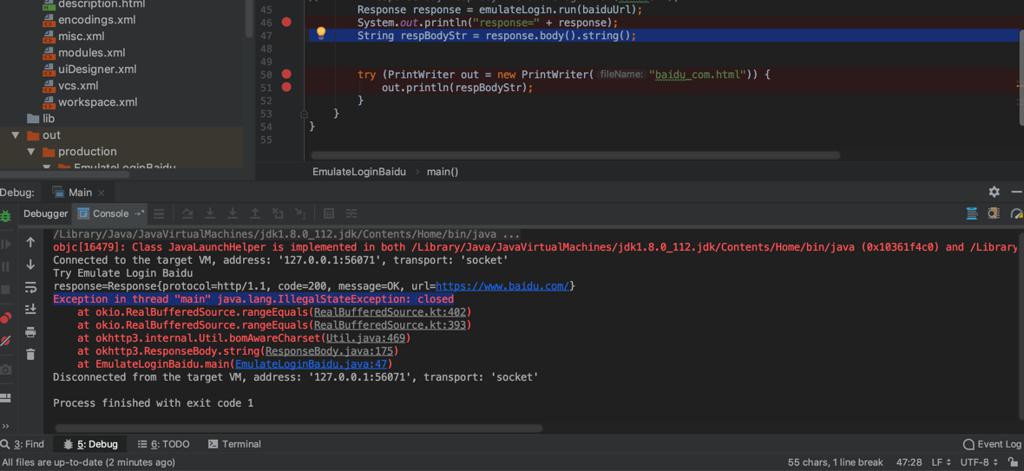The height and width of the screenshot is (471, 1024).
Task: Open view breakpoints red circles icon
Action: 5,318
